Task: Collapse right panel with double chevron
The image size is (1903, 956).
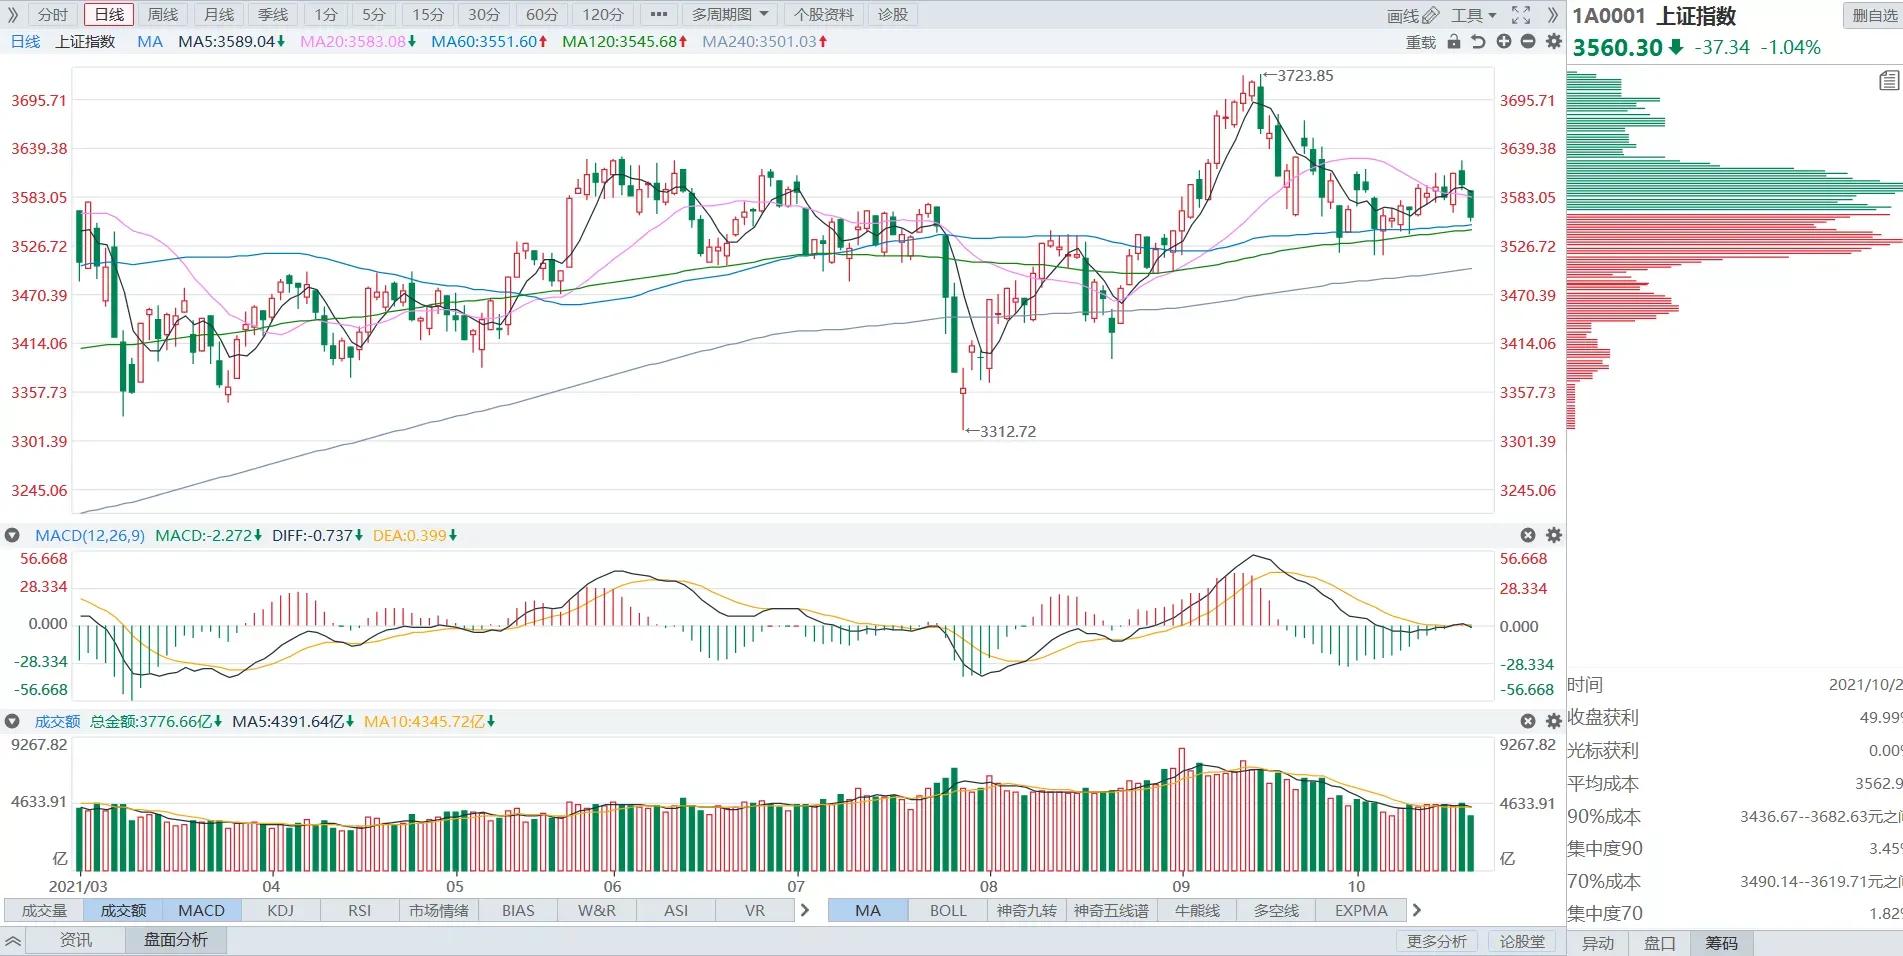Action: pyautogui.click(x=1552, y=15)
